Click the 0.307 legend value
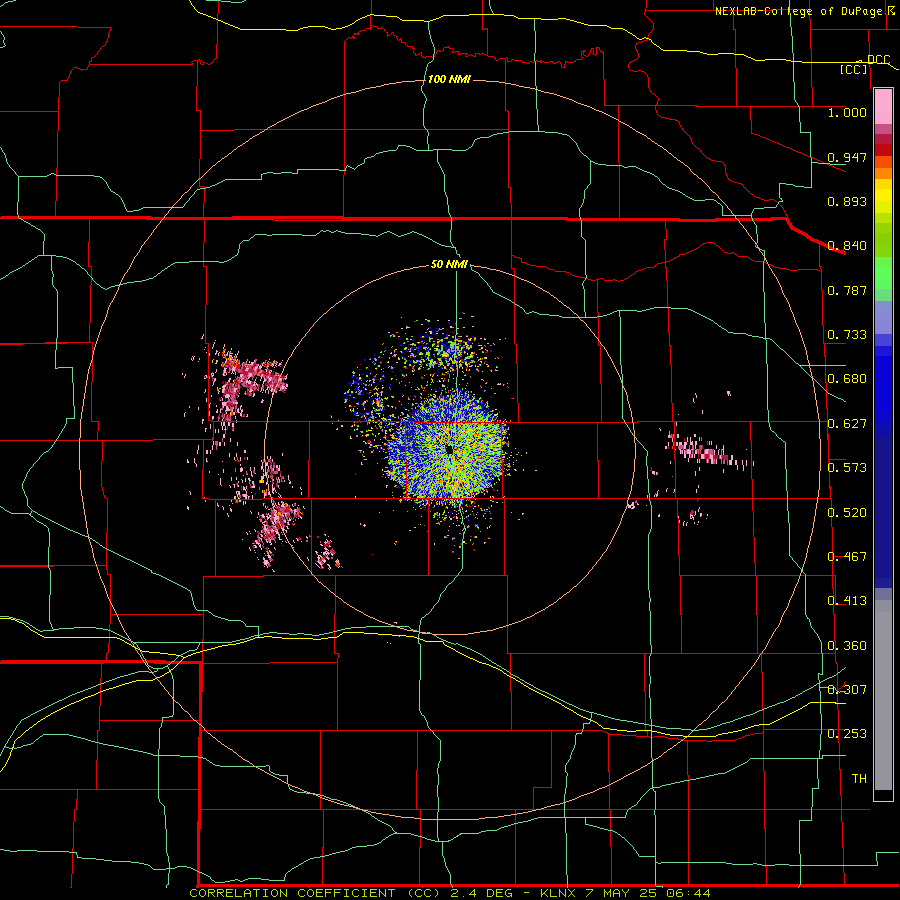The height and width of the screenshot is (900, 900). point(847,689)
